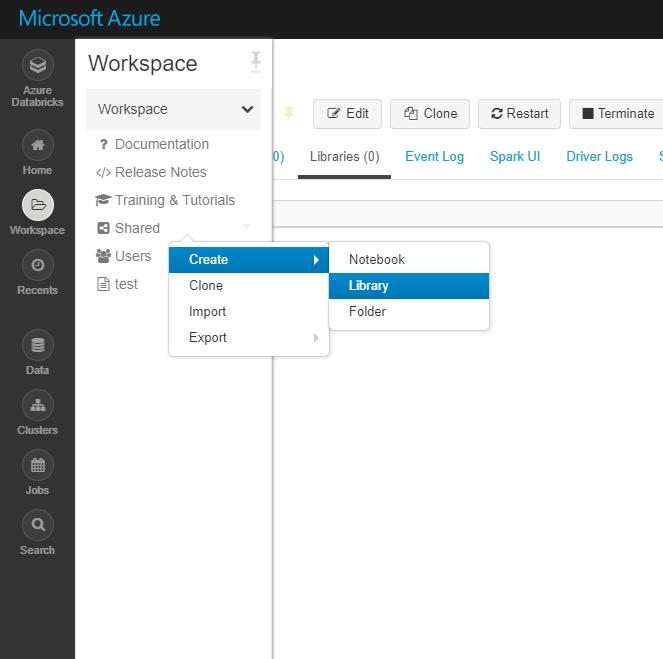663x659 pixels.
Task: Click the Training graduation cap icon
Action: coord(103,200)
